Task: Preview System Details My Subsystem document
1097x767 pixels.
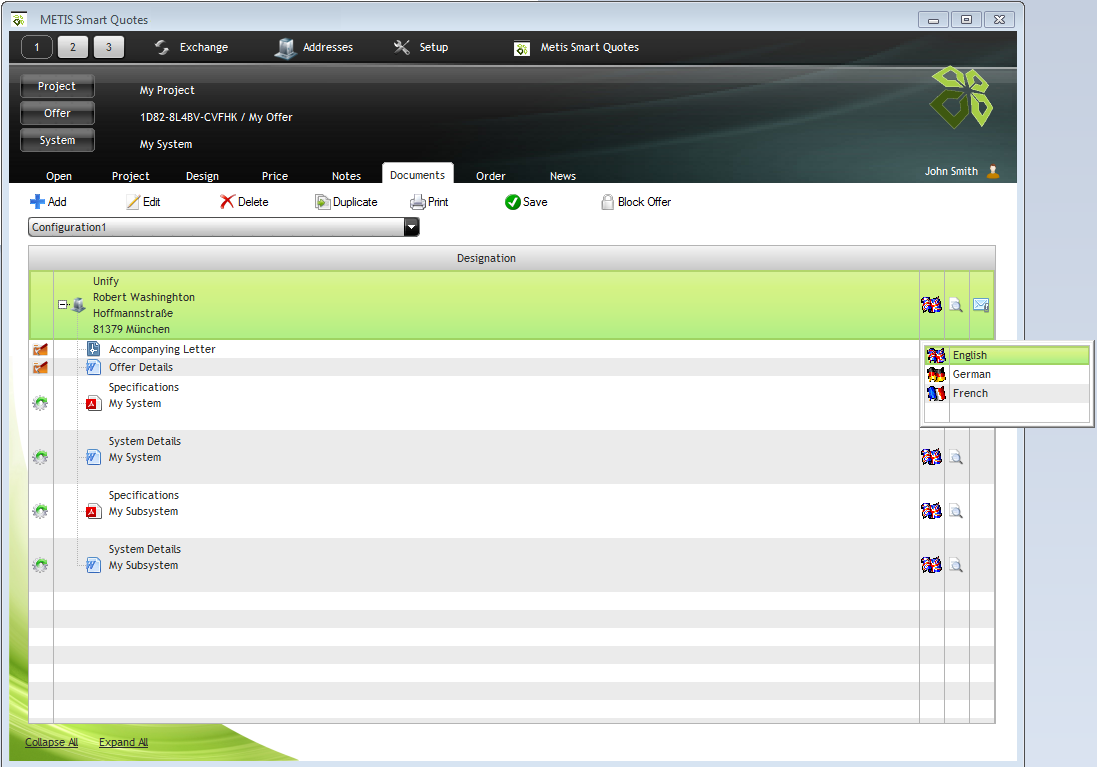Action: tap(956, 565)
